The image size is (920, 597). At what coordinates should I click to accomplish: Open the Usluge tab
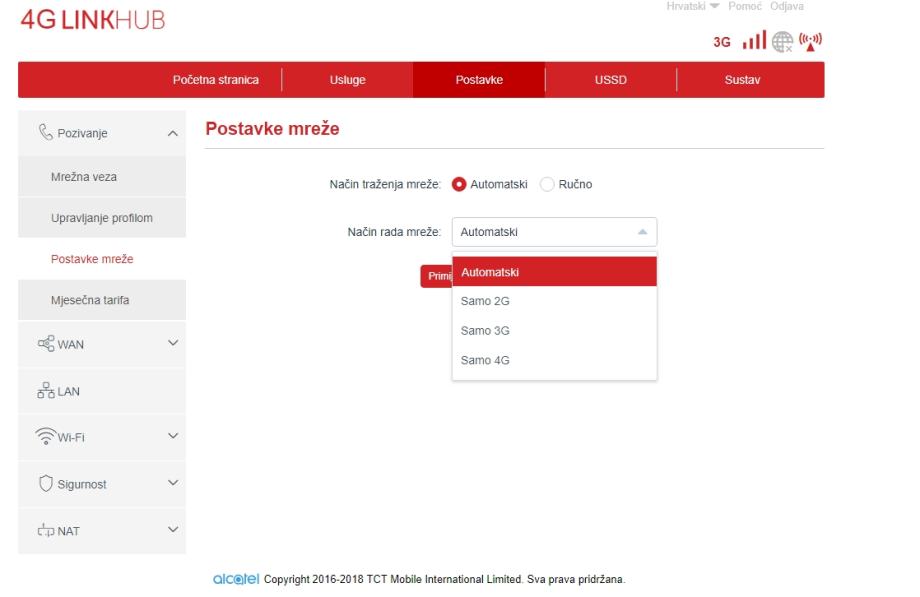[x=347, y=80]
